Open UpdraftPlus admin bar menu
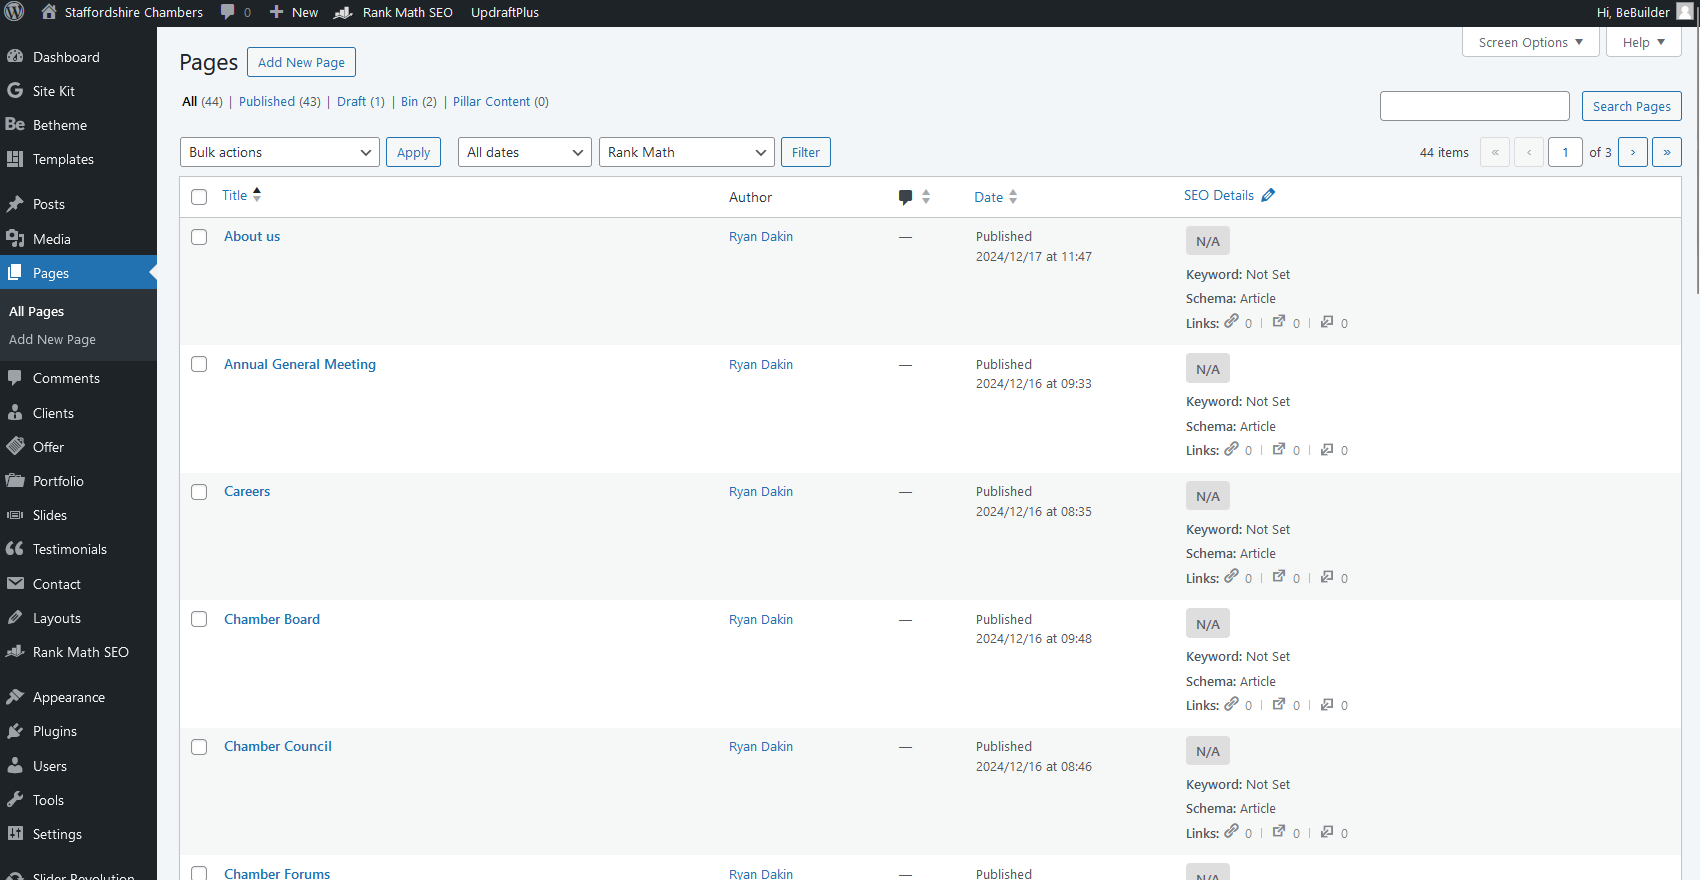The width and height of the screenshot is (1700, 880). tap(505, 12)
